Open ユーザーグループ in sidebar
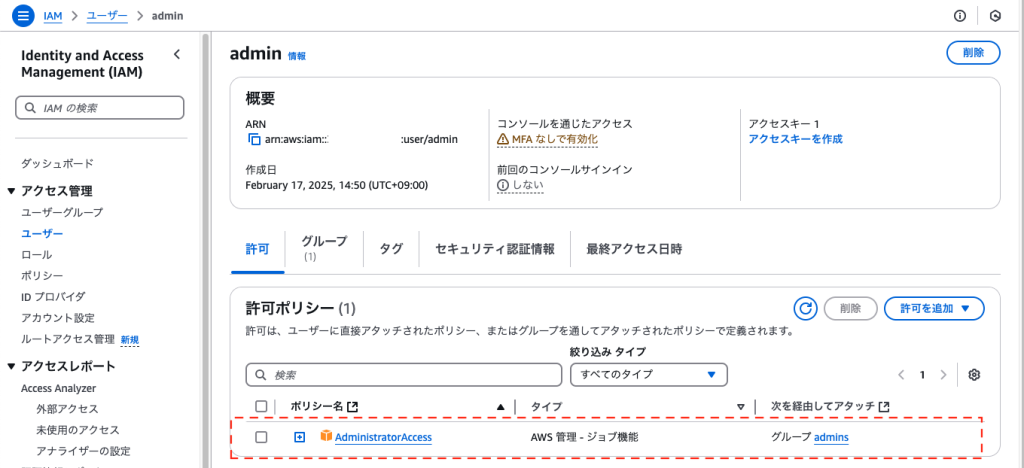Image resolution: width=1024 pixels, height=468 pixels. [62, 212]
